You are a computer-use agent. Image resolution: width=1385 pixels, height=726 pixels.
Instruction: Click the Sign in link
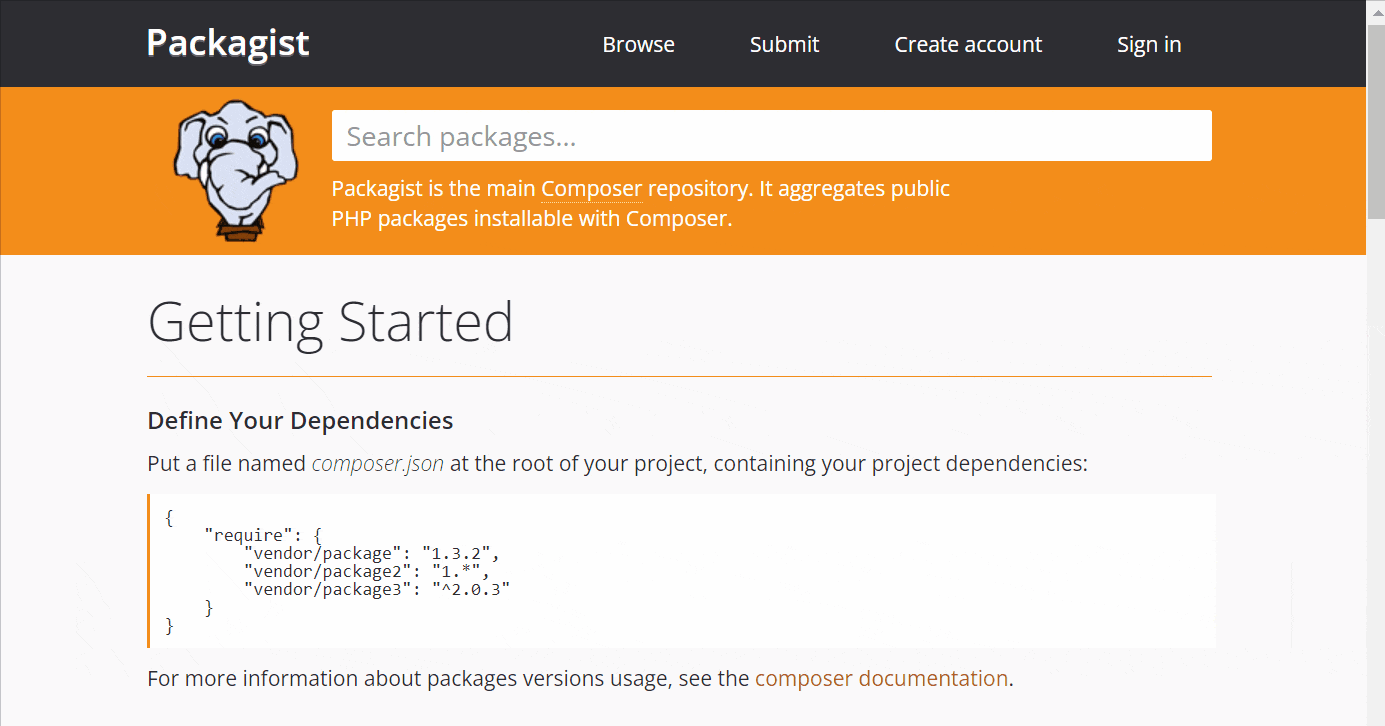click(x=1148, y=44)
